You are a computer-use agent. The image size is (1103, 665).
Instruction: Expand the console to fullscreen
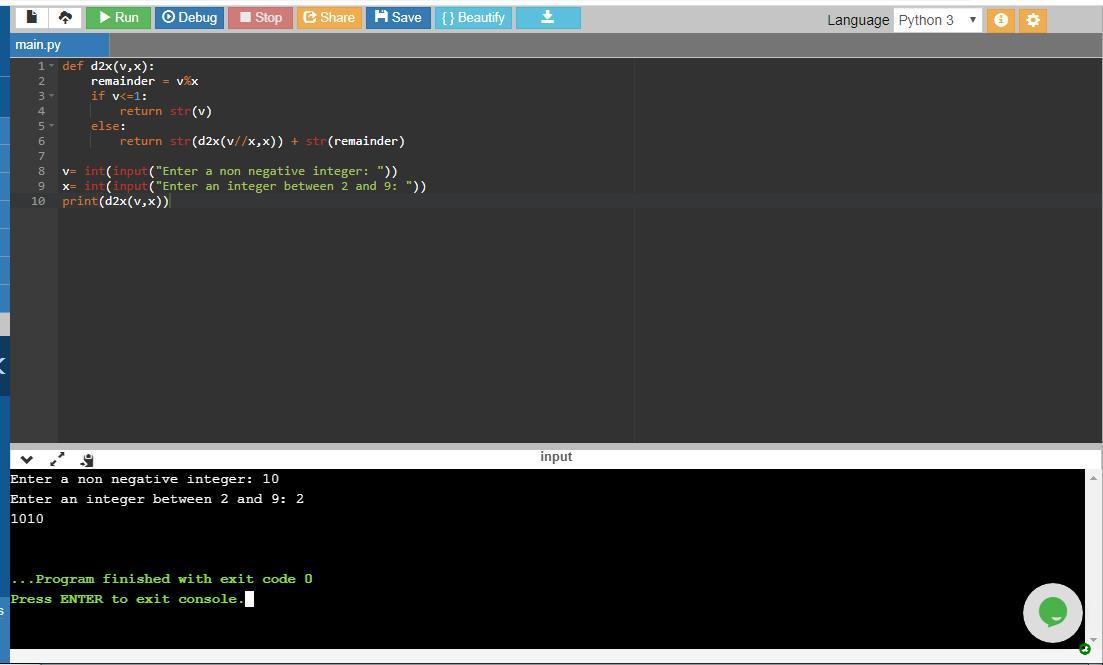point(57,460)
